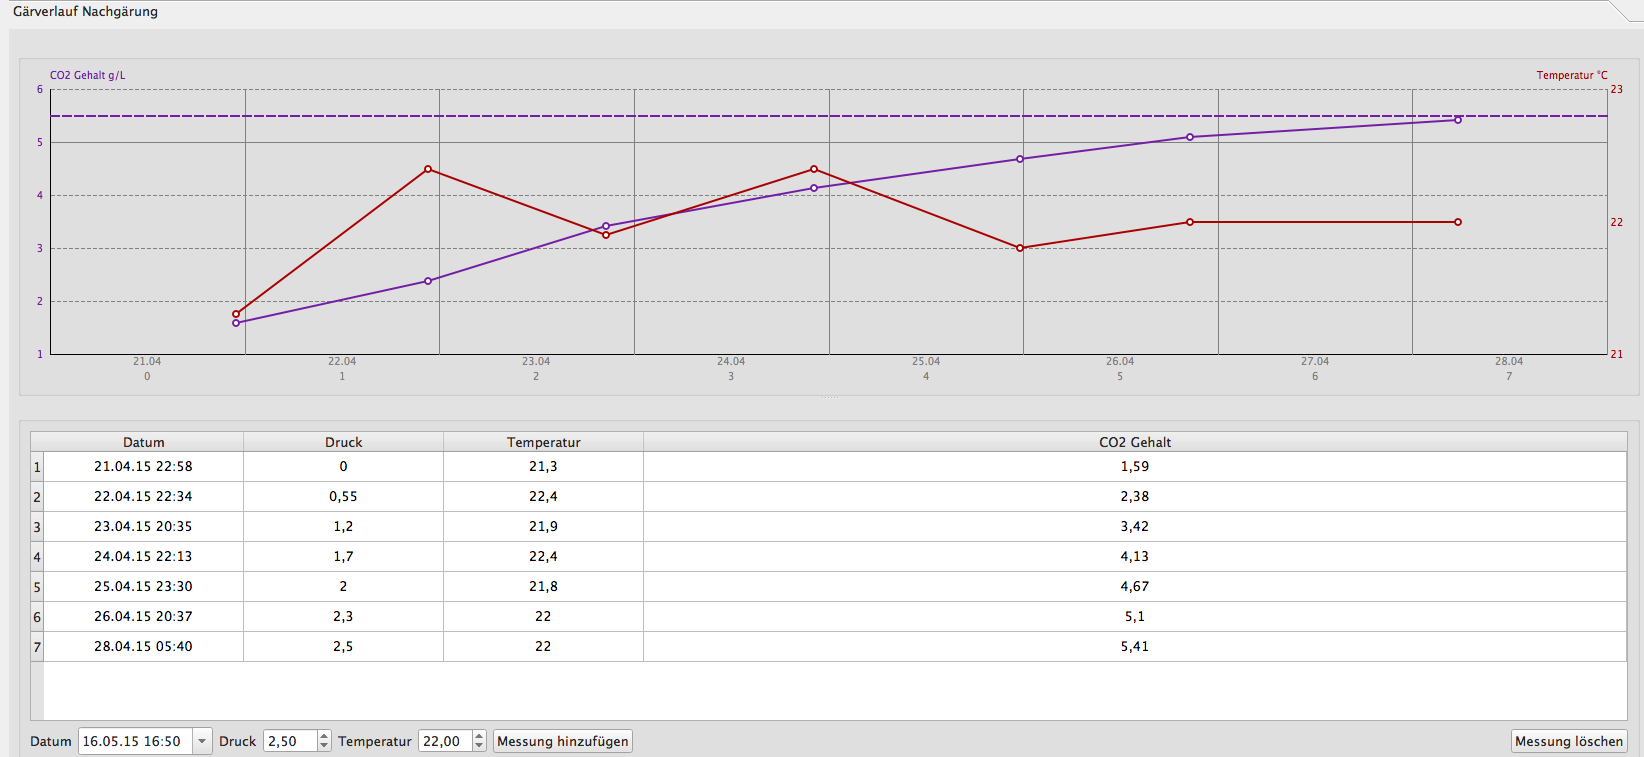Select the measurement row 21.04.15 22:58

click(x=143, y=466)
